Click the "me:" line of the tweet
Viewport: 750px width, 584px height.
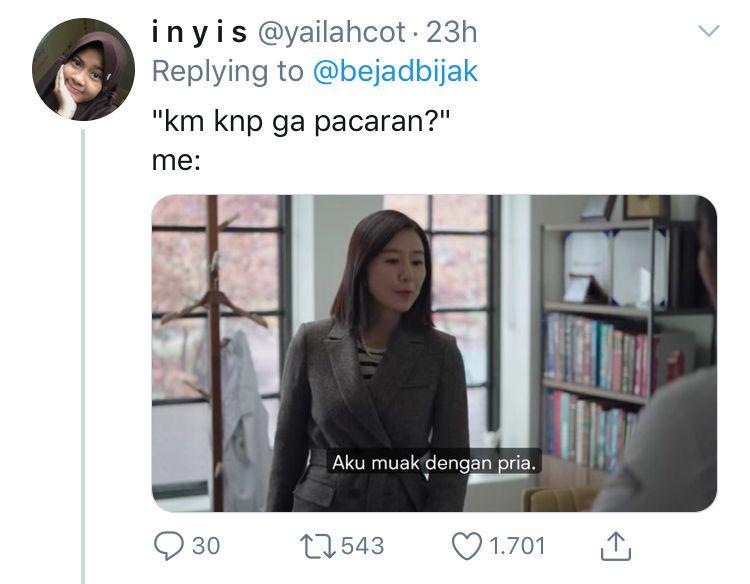(x=176, y=161)
